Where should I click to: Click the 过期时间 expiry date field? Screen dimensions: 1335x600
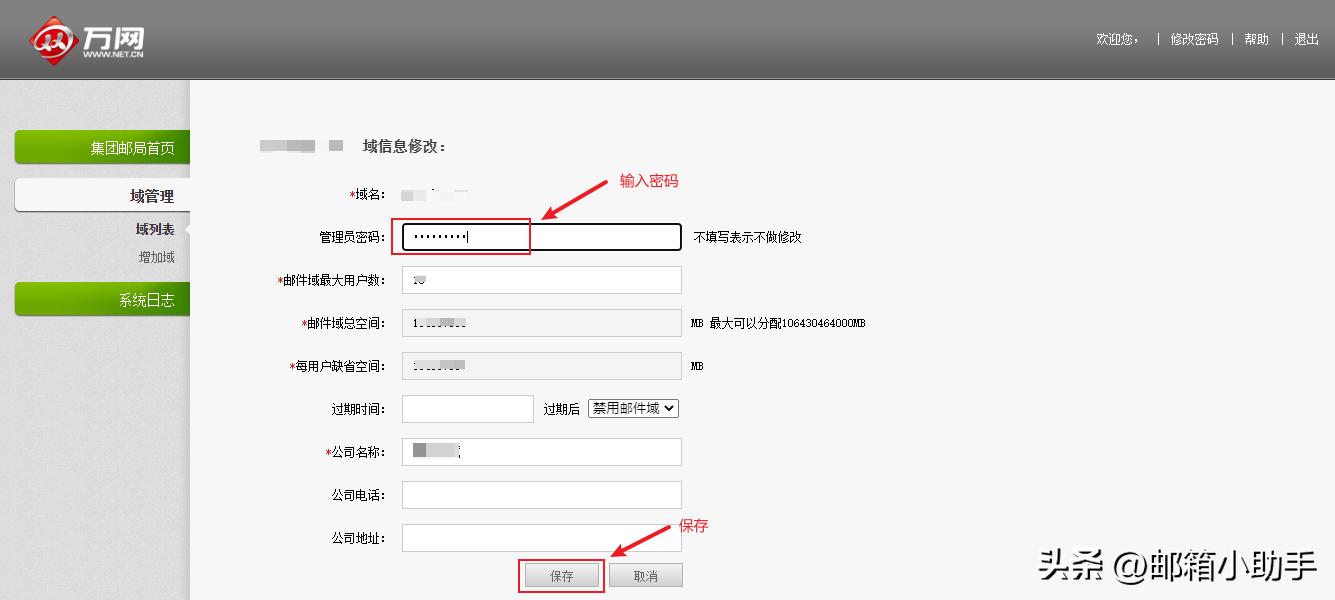467,408
